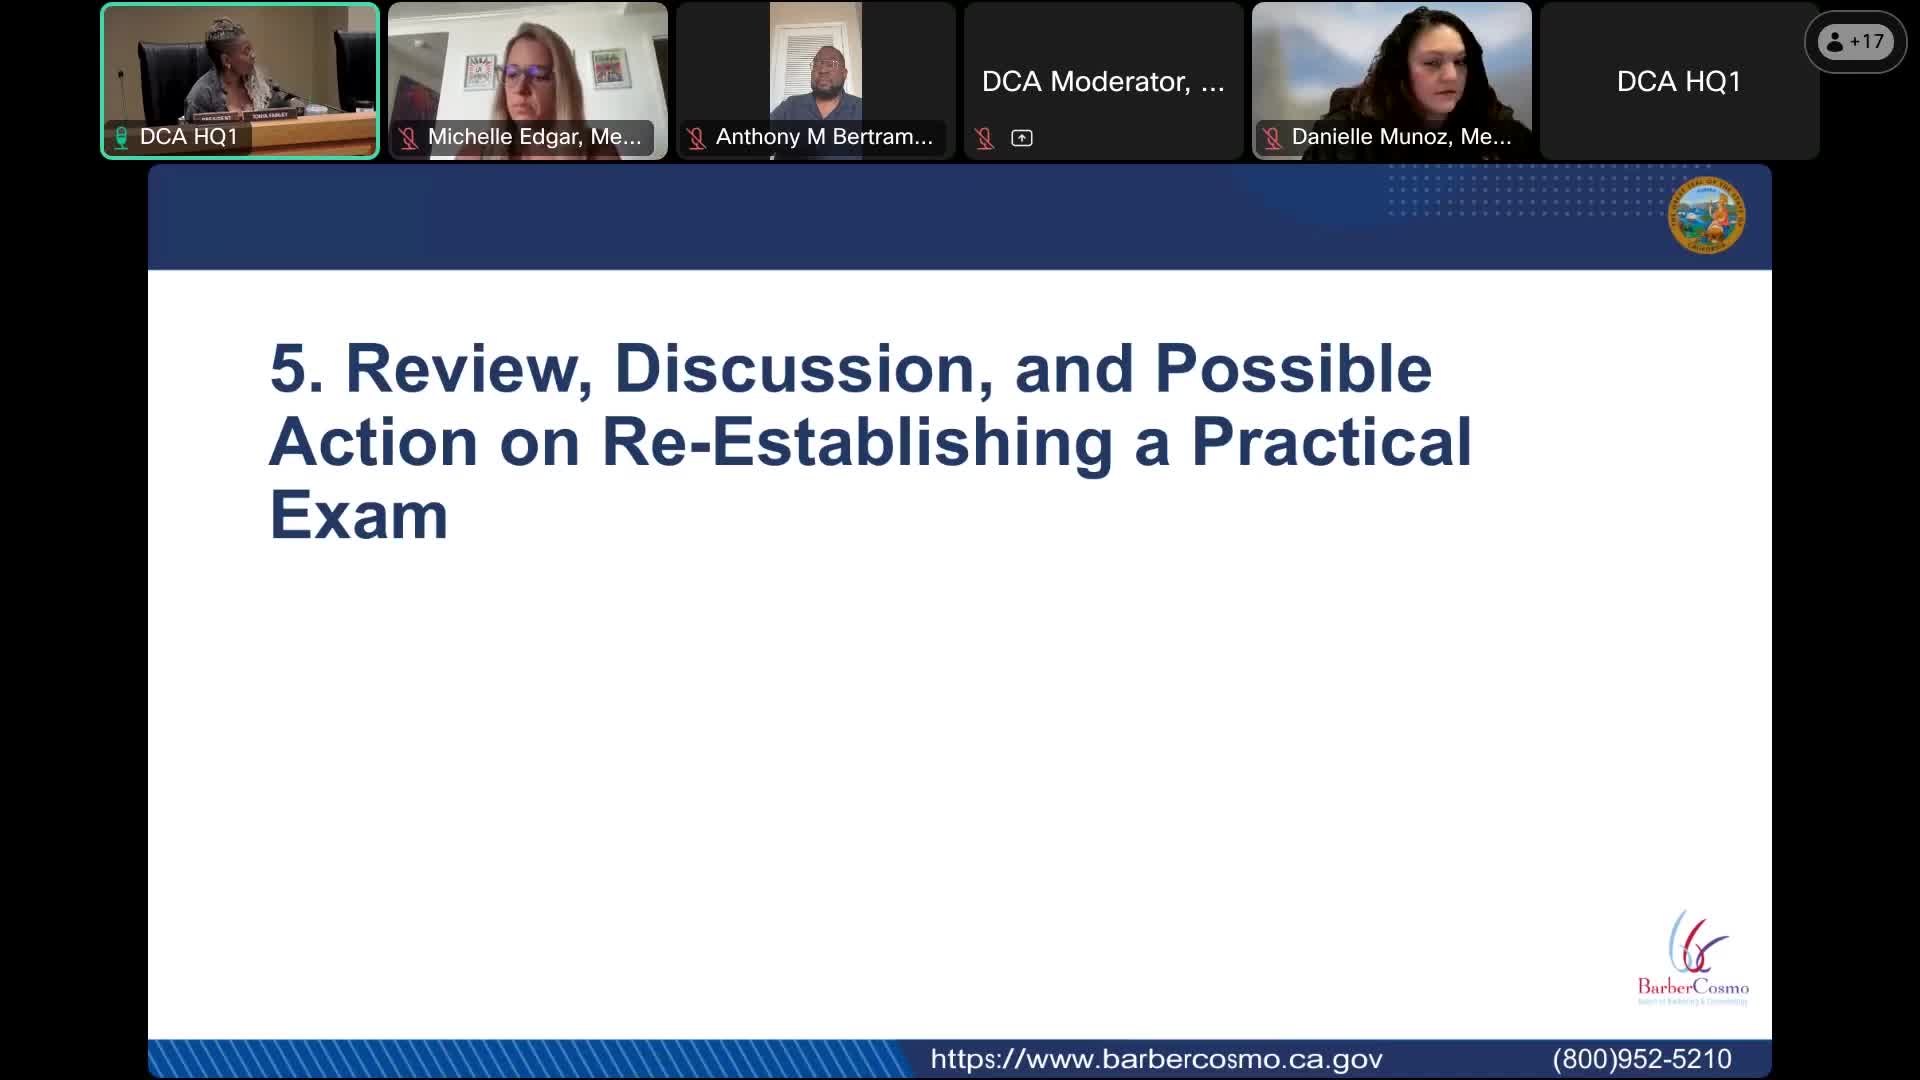
Task: Click Danielle Munoz's muted microphone icon
Action: click(1272, 138)
